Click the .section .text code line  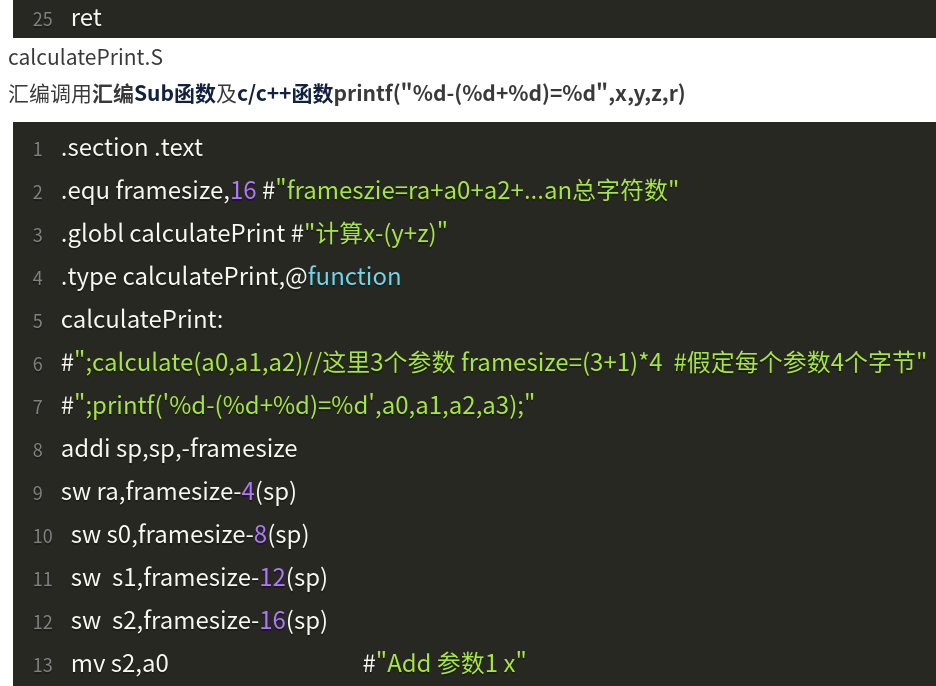click(x=131, y=148)
